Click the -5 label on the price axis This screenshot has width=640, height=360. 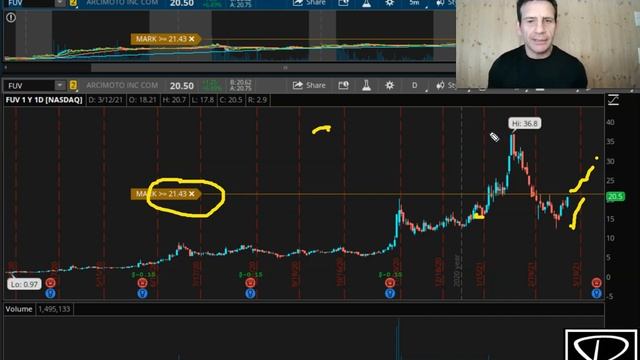pyautogui.click(x=609, y=296)
